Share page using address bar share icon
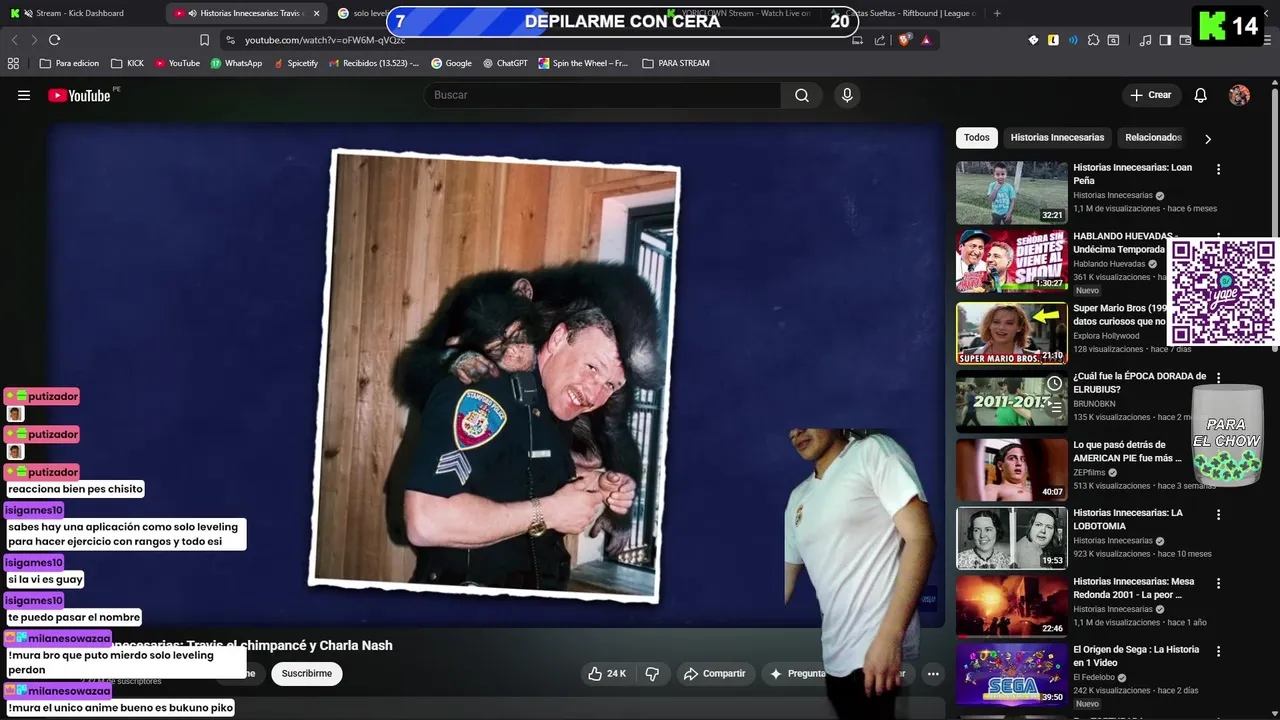The height and width of the screenshot is (720, 1280). point(880,40)
